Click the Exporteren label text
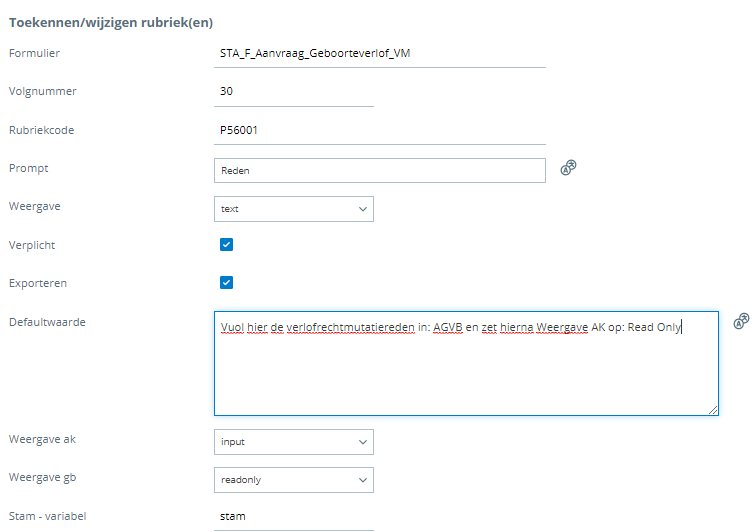The height and width of the screenshot is (532, 756). [x=37, y=283]
